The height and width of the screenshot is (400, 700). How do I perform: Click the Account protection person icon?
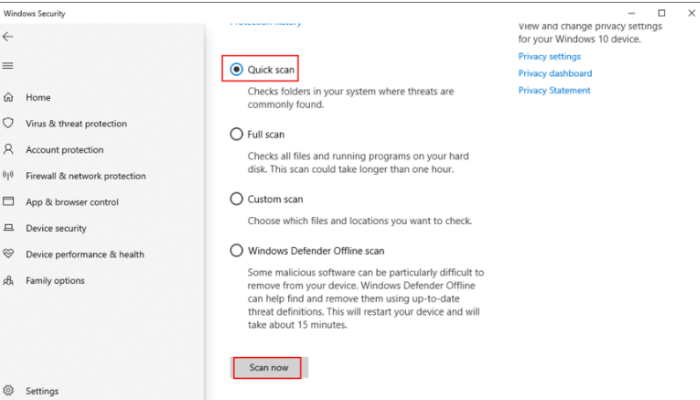point(8,149)
